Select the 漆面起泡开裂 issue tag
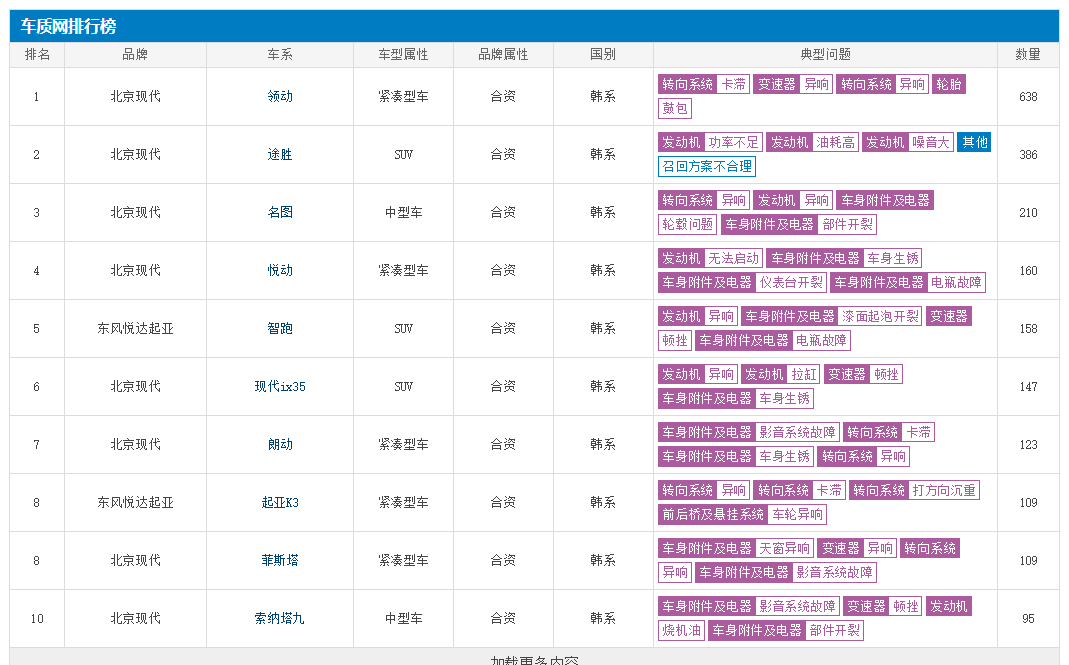 coord(880,316)
